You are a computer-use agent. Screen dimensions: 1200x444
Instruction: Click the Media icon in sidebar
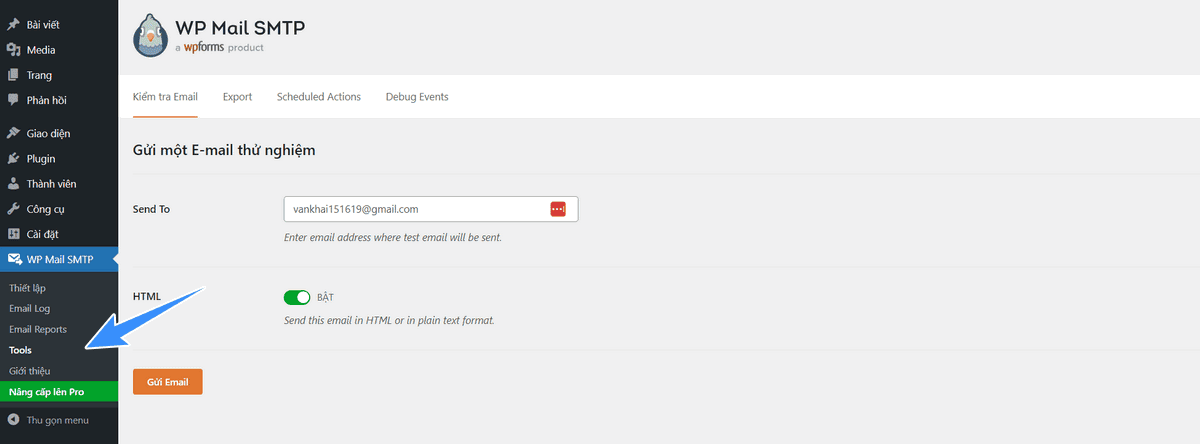13,50
